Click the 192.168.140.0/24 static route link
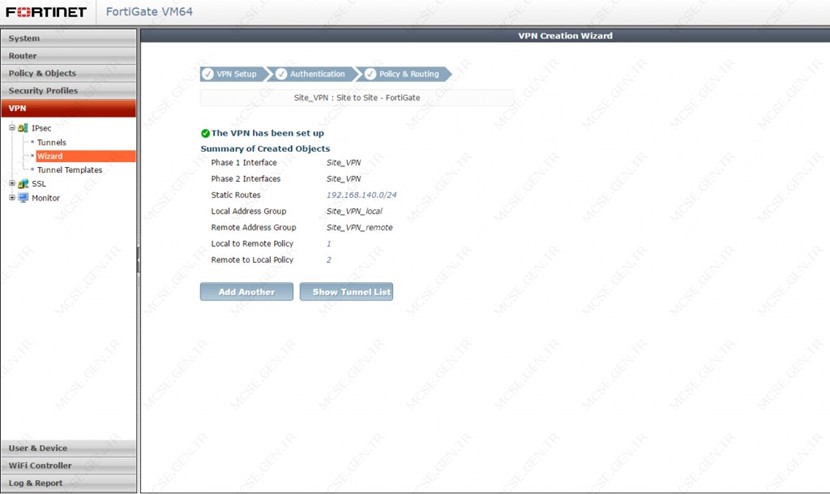Screen dimensions: 830x494 (x=362, y=195)
